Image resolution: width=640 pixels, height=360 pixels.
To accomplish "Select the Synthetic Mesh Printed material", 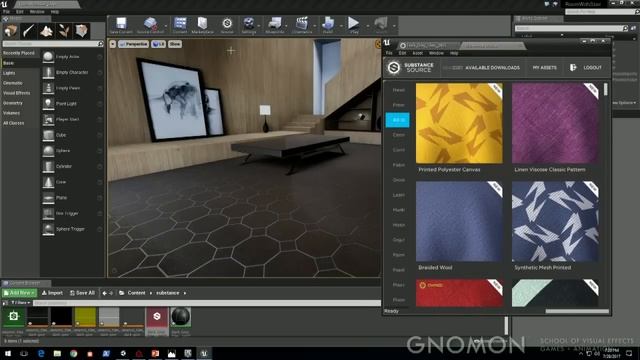I will click(x=555, y=222).
